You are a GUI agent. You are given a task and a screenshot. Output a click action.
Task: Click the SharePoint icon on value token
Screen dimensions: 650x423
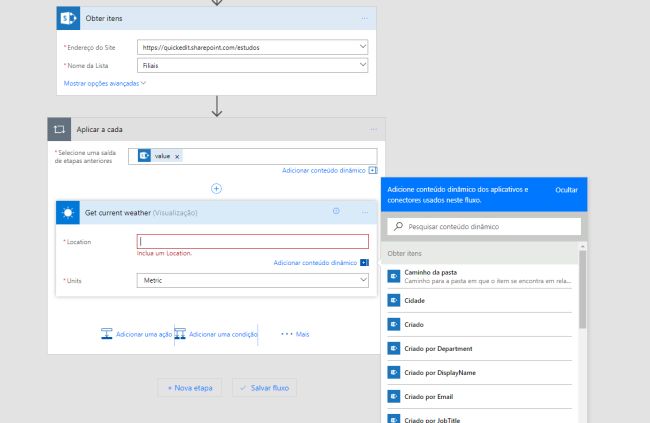tap(144, 156)
